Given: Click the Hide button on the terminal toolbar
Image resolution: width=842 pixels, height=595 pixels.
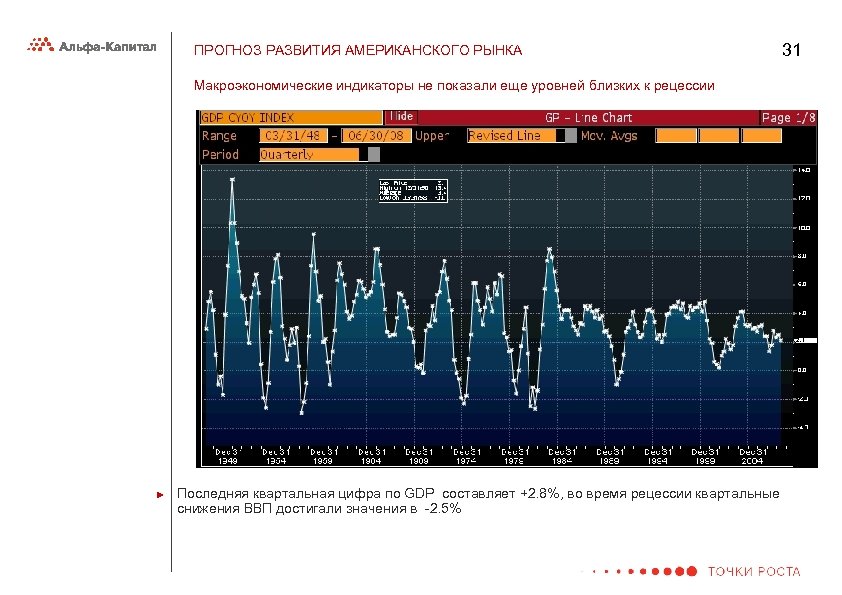Looking at the screenshot, I should (x=400, y=116).
